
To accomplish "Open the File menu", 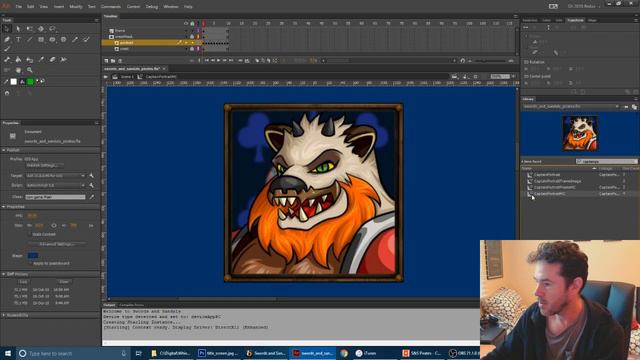I will (19, 7).
